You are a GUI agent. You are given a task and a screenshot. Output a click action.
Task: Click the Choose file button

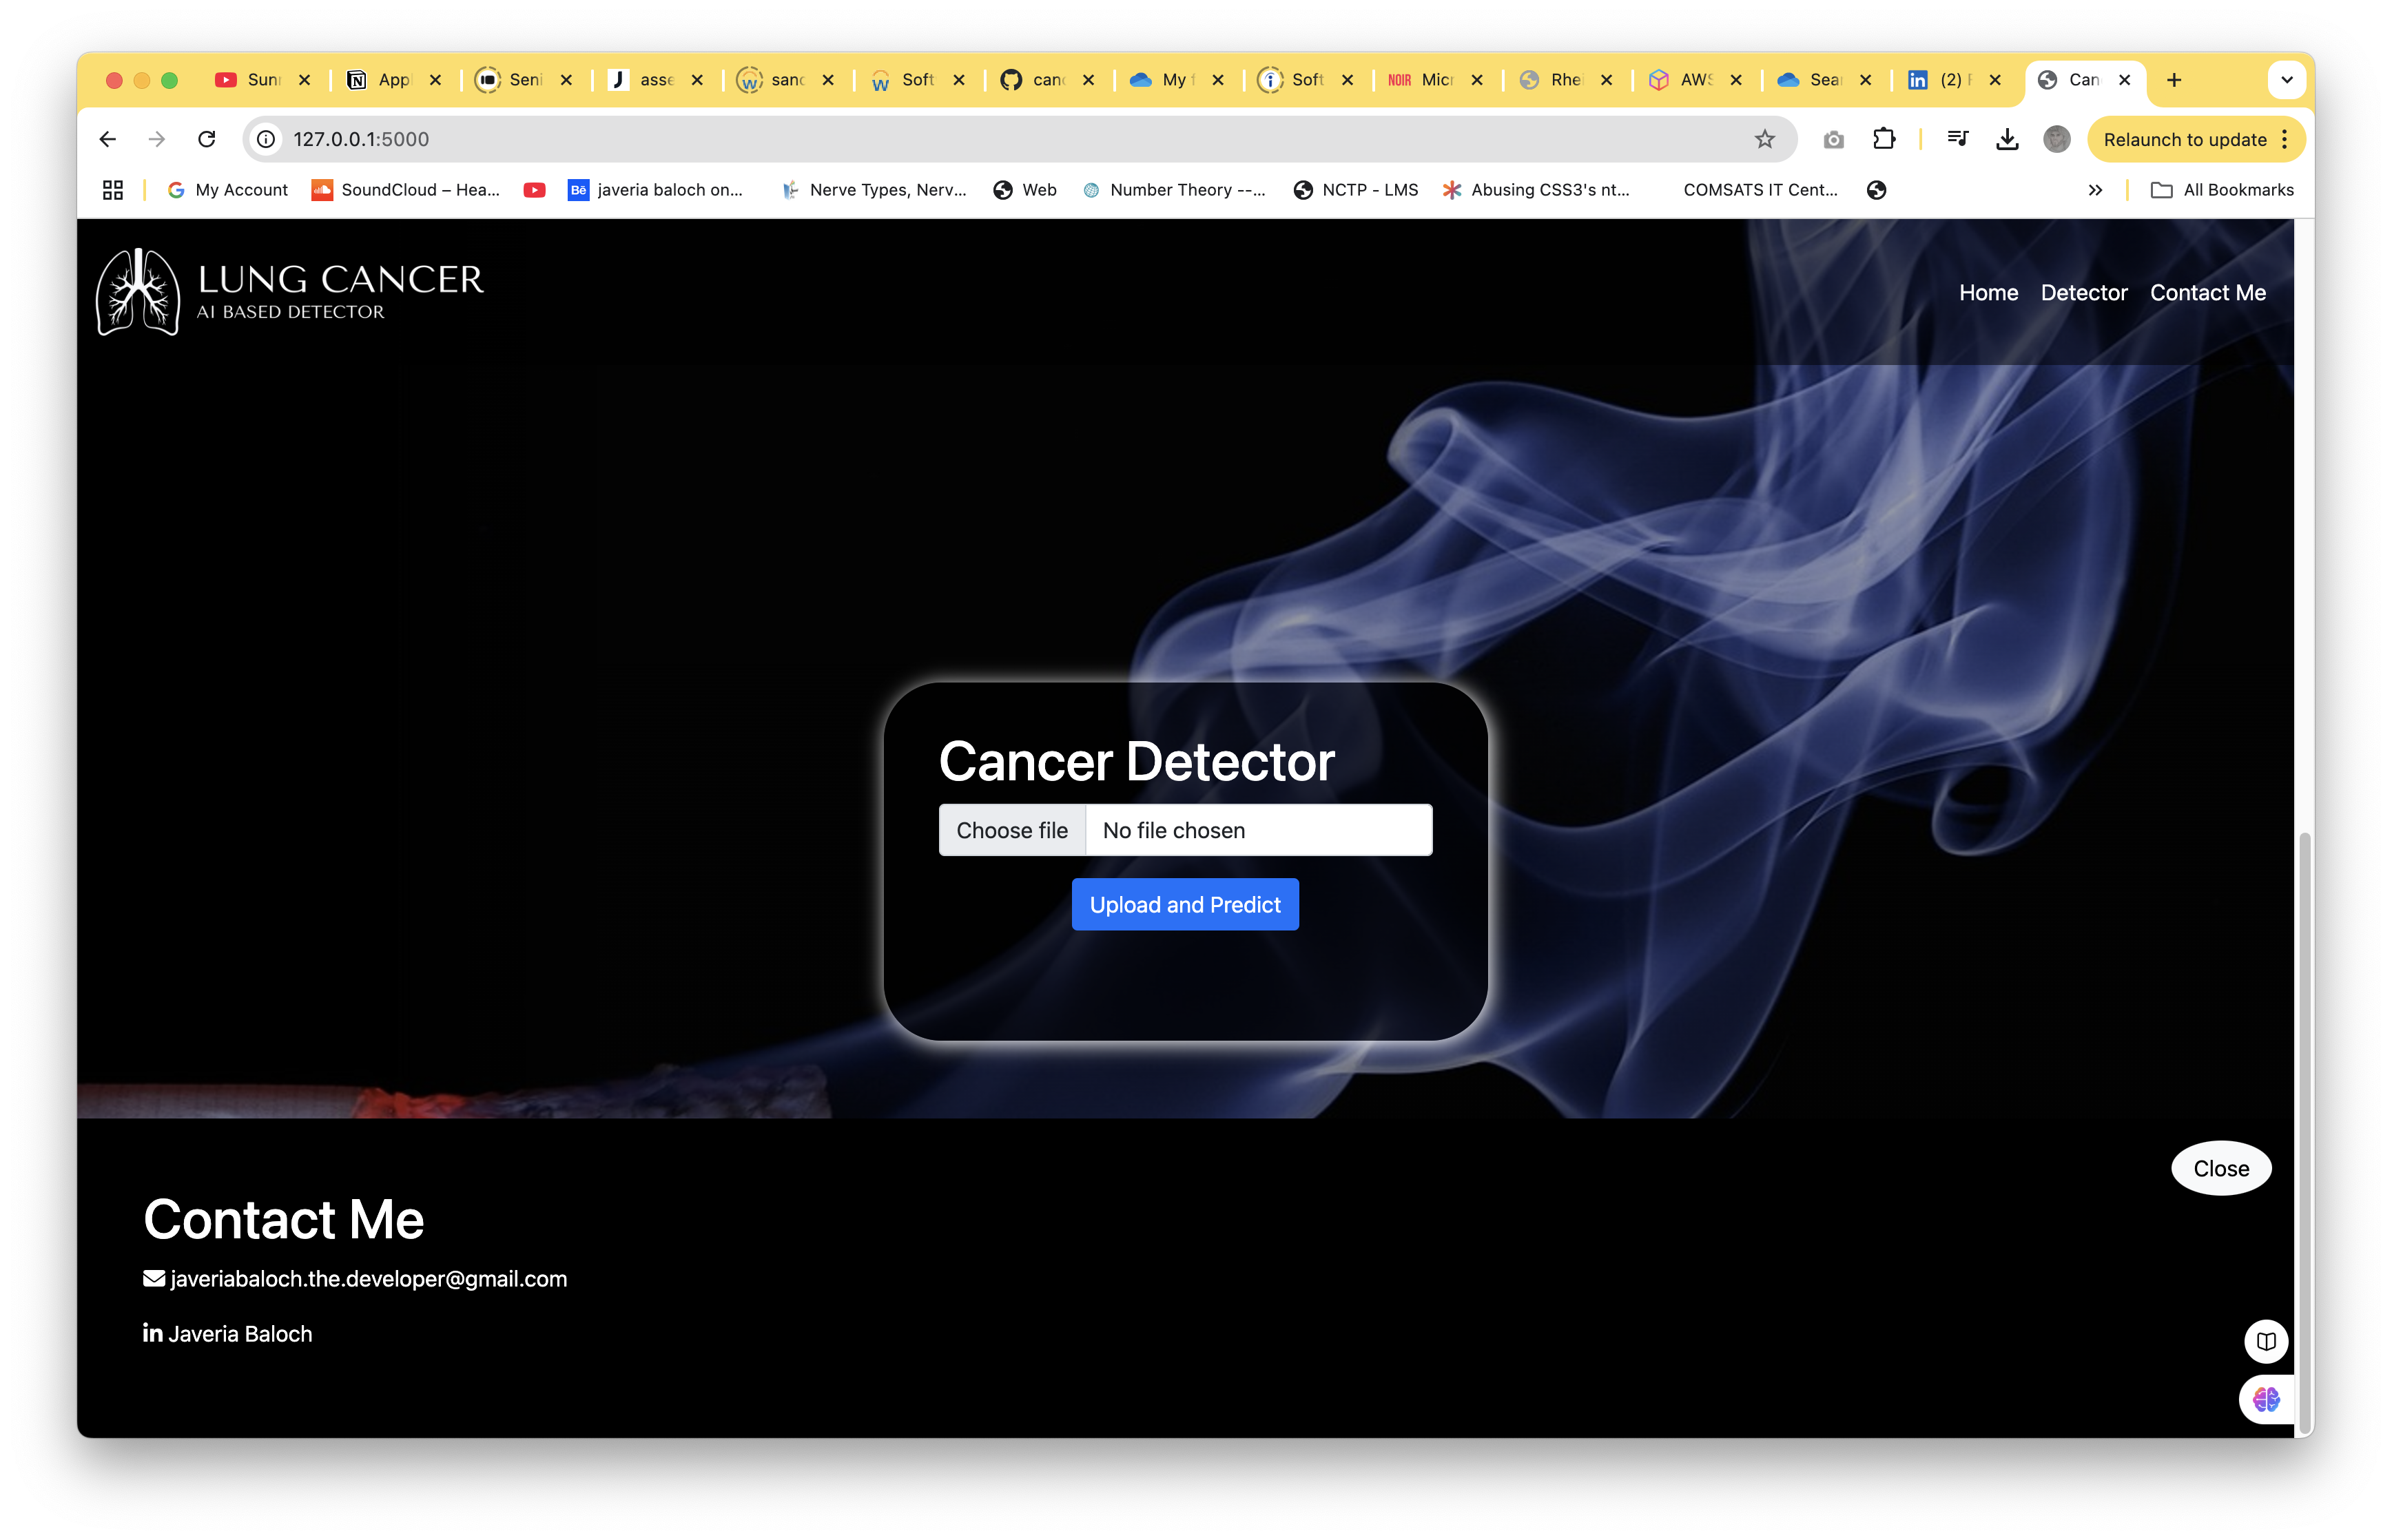tap(1012, 830)
